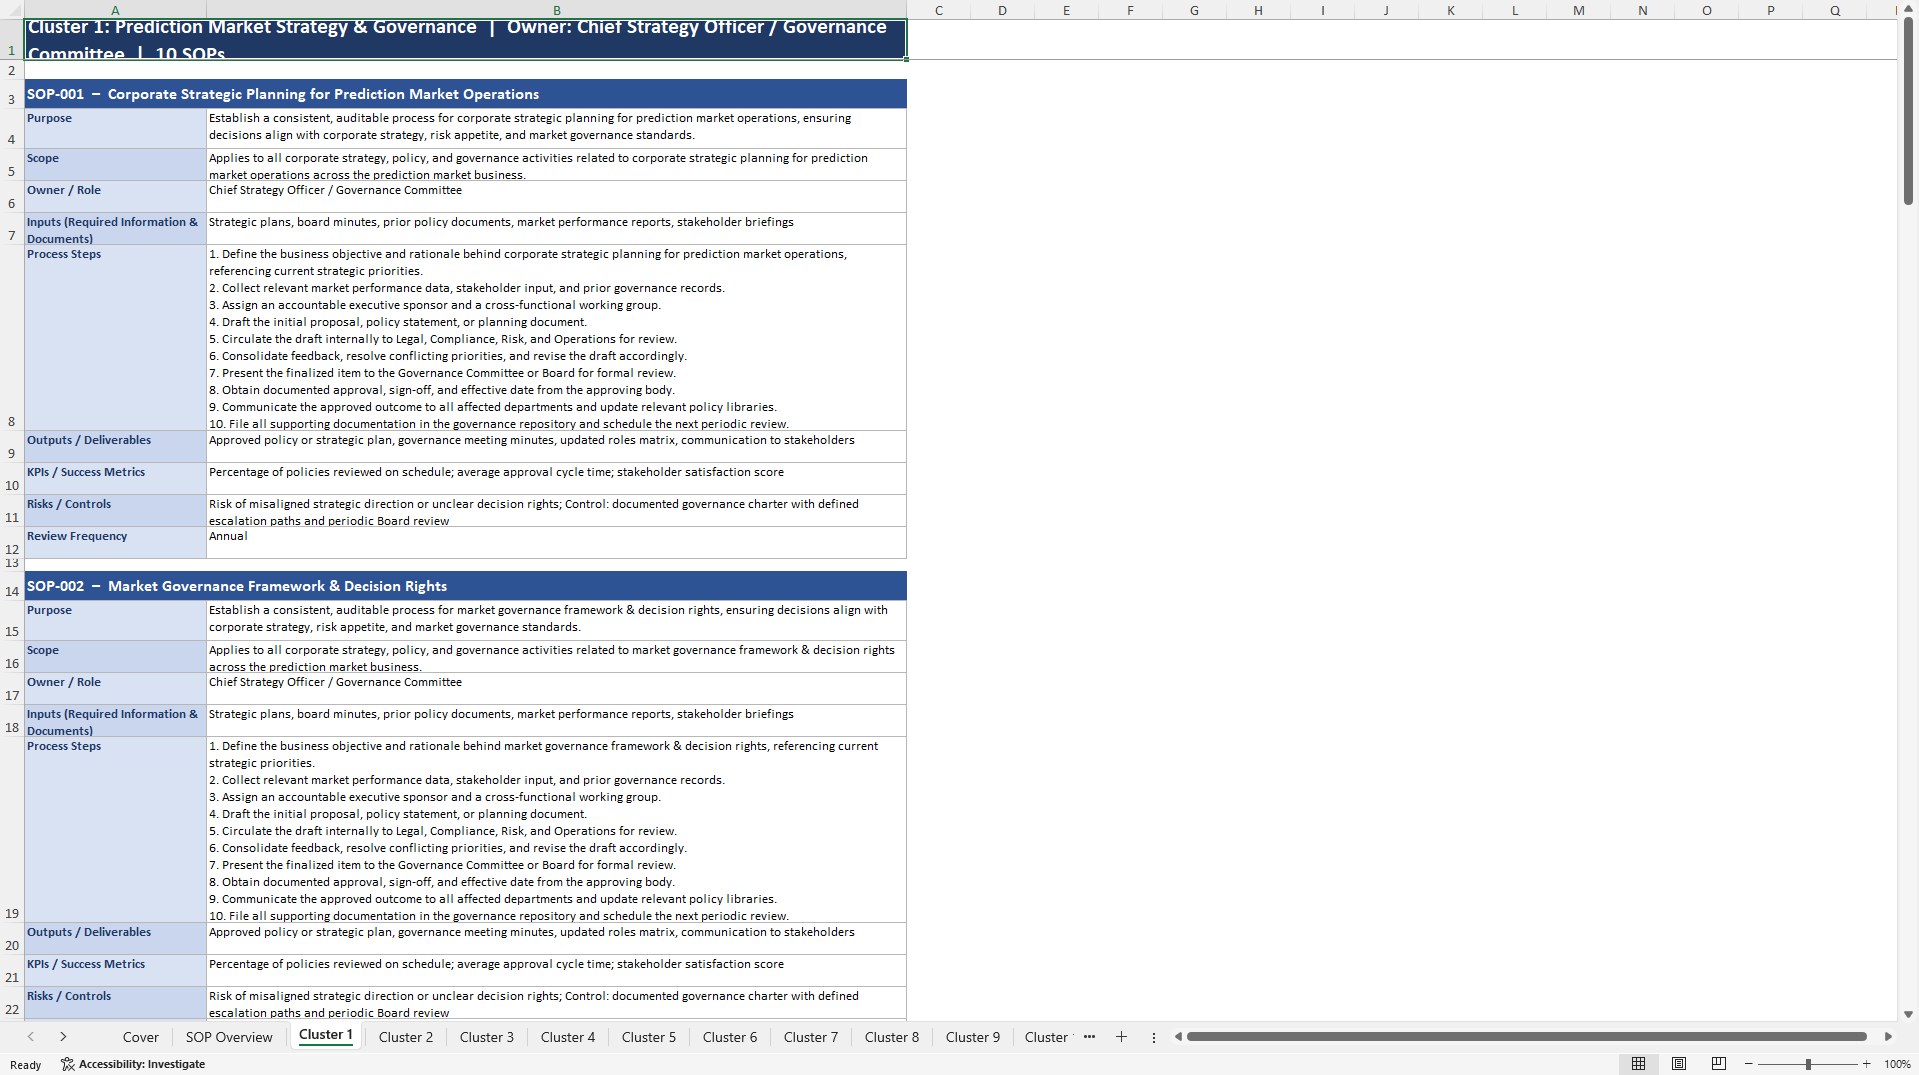This screenshot has width=1919, height=1075.
Task: Open tab bar options vertical dots
Action: (x=1153, y=1037)
